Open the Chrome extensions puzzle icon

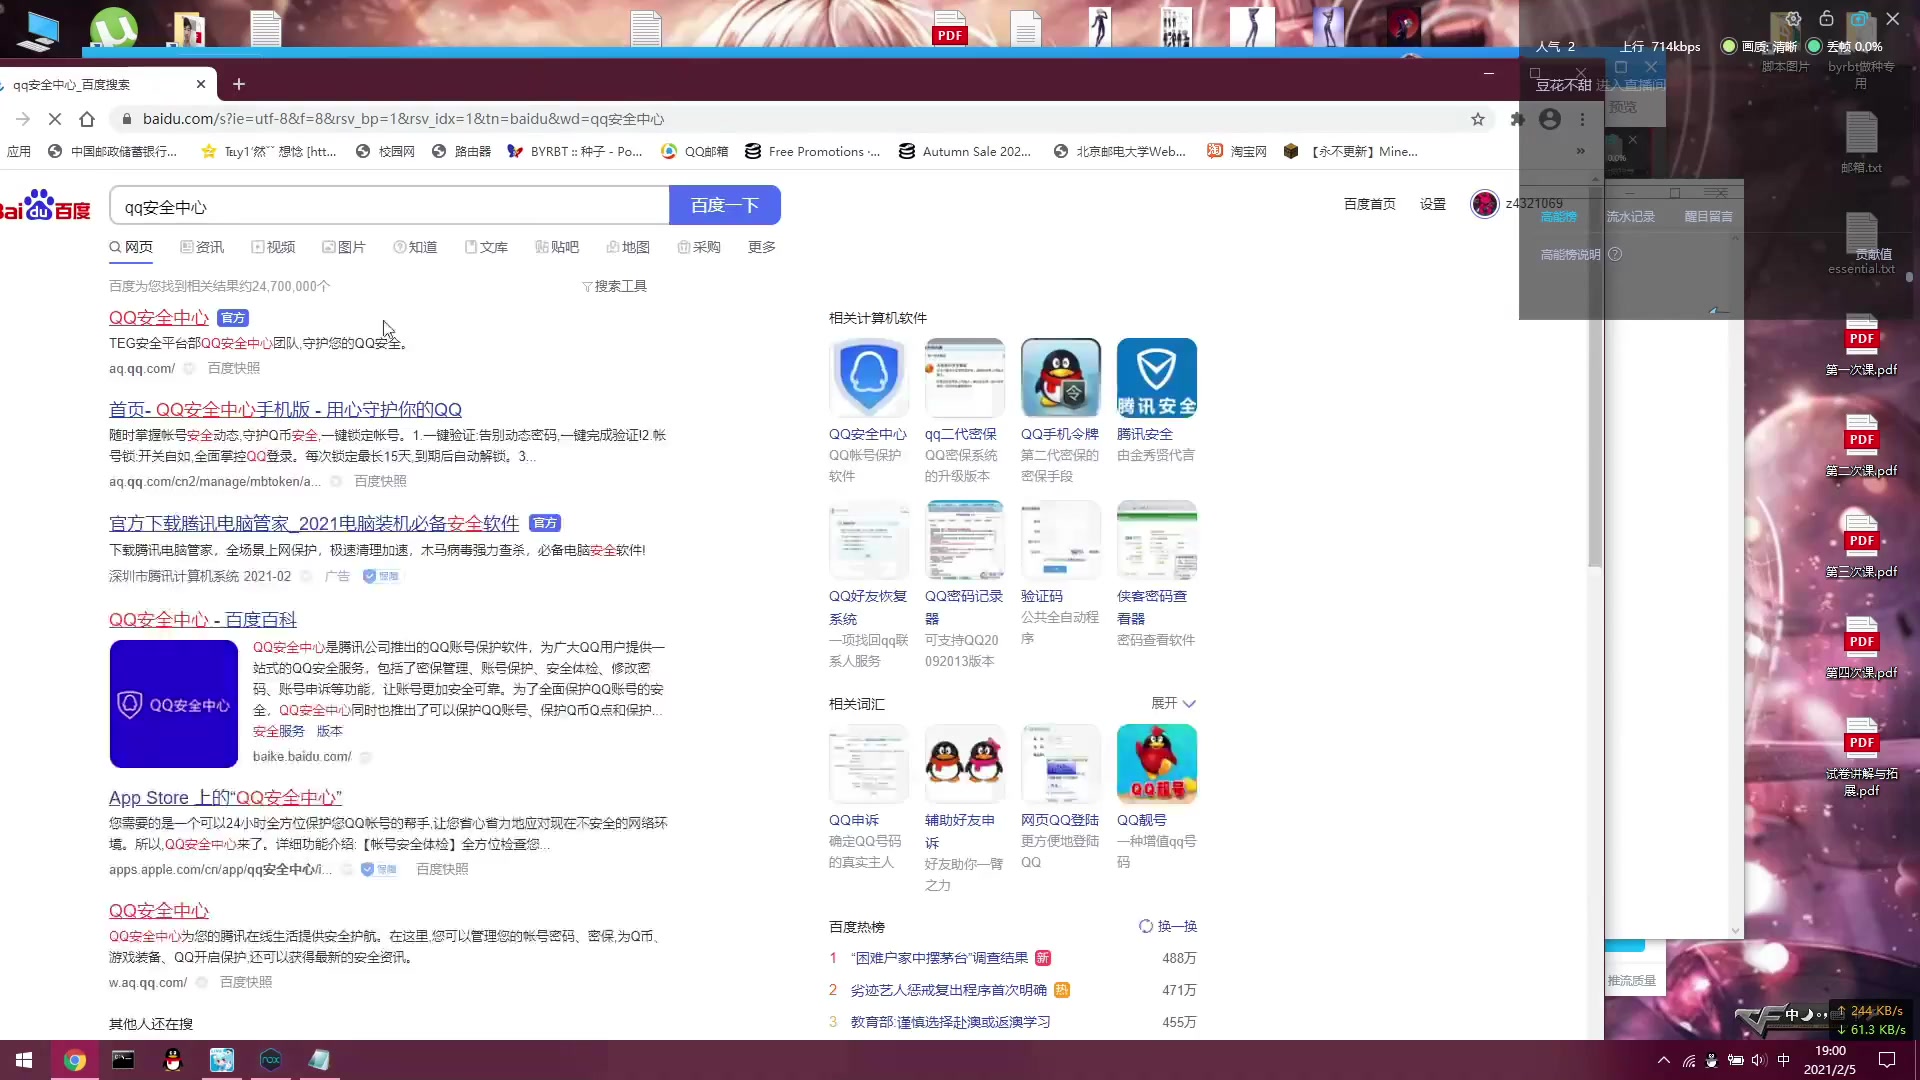click(x=1517, y=119)
